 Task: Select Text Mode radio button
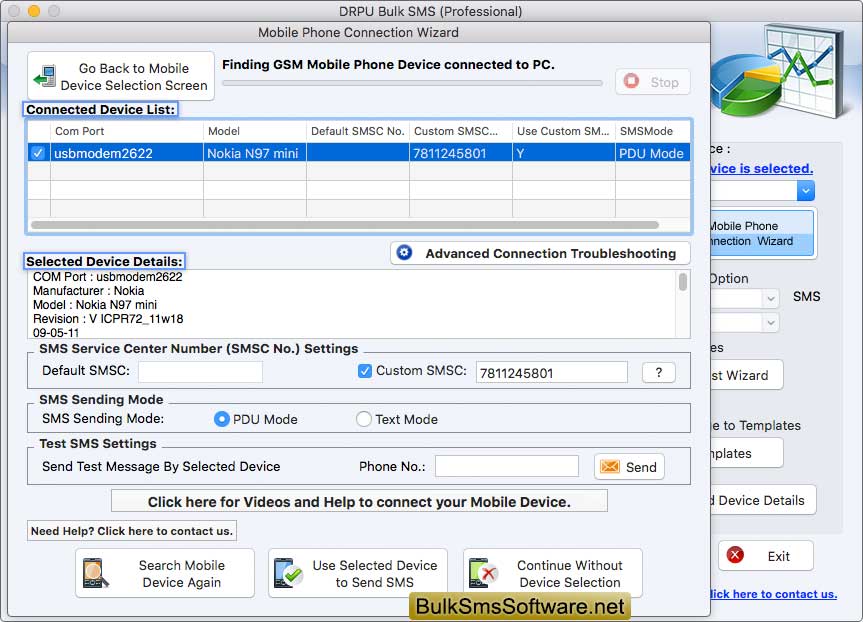click(364, 419)
